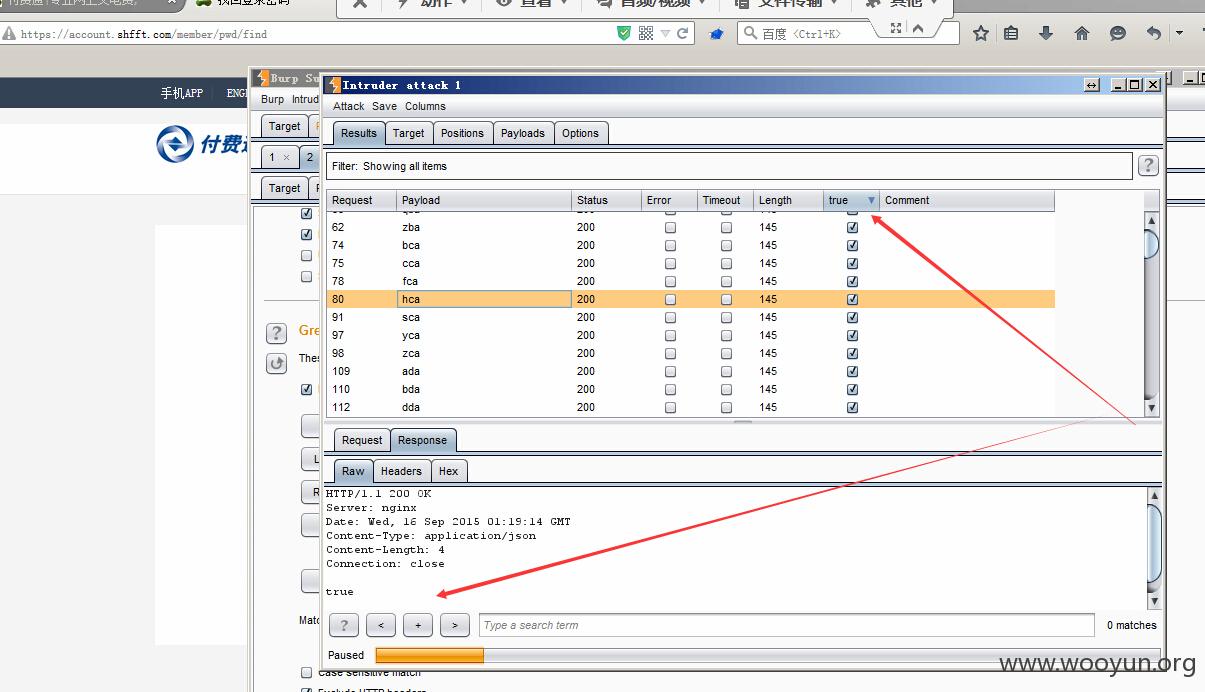Image resolution: width=1205 pixels, height=692 pixels.
Task: Click the fullscreen expand icon on floating toolbar
Action: (x=896, y=28)
